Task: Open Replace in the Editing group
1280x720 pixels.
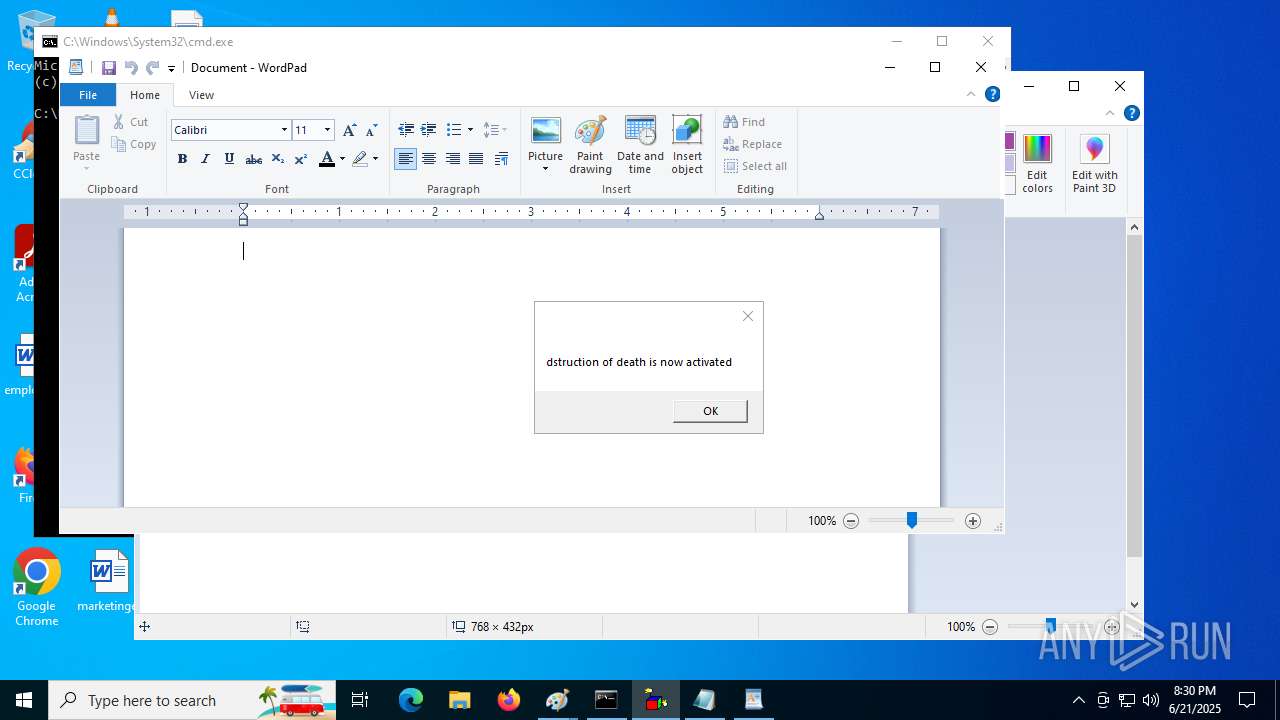Action: click(752, 144)
